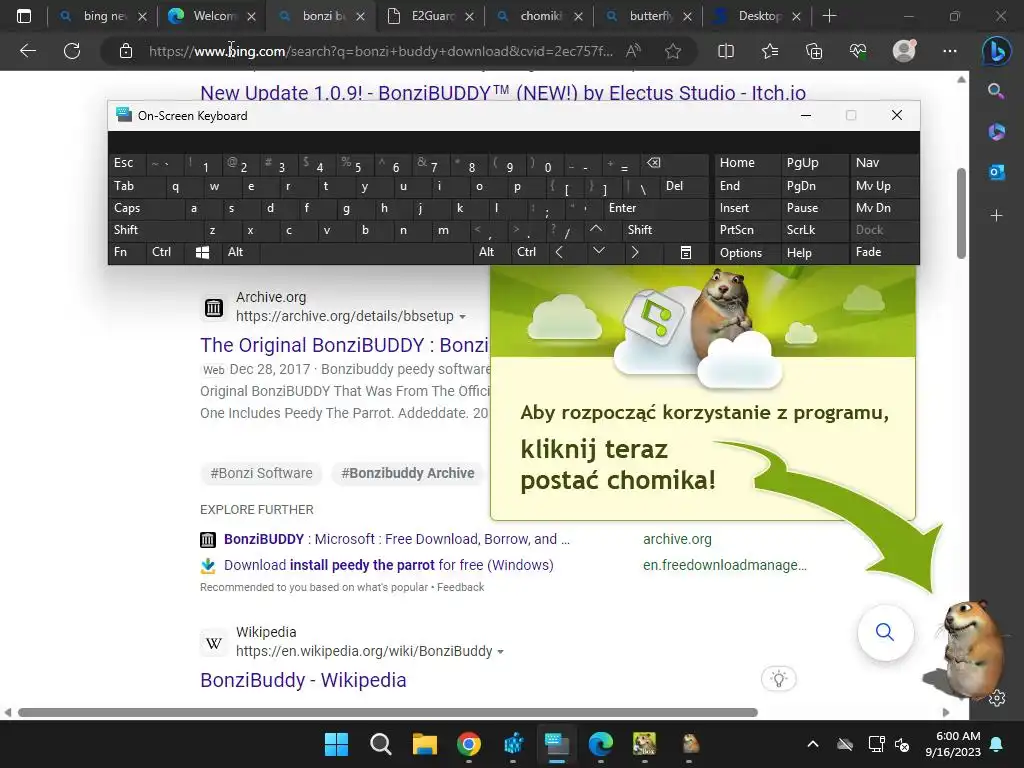
Task: Open taskbar Search
Action: 381,744
